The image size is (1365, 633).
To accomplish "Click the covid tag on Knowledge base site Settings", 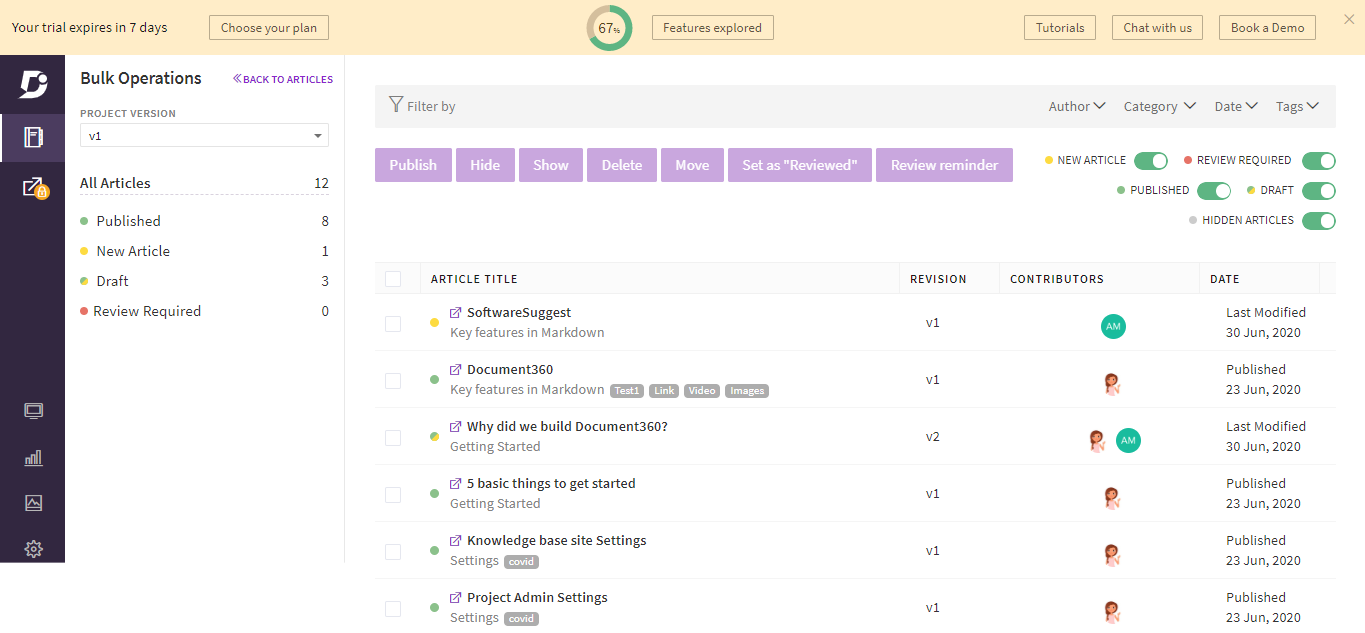I will (521, 562).
